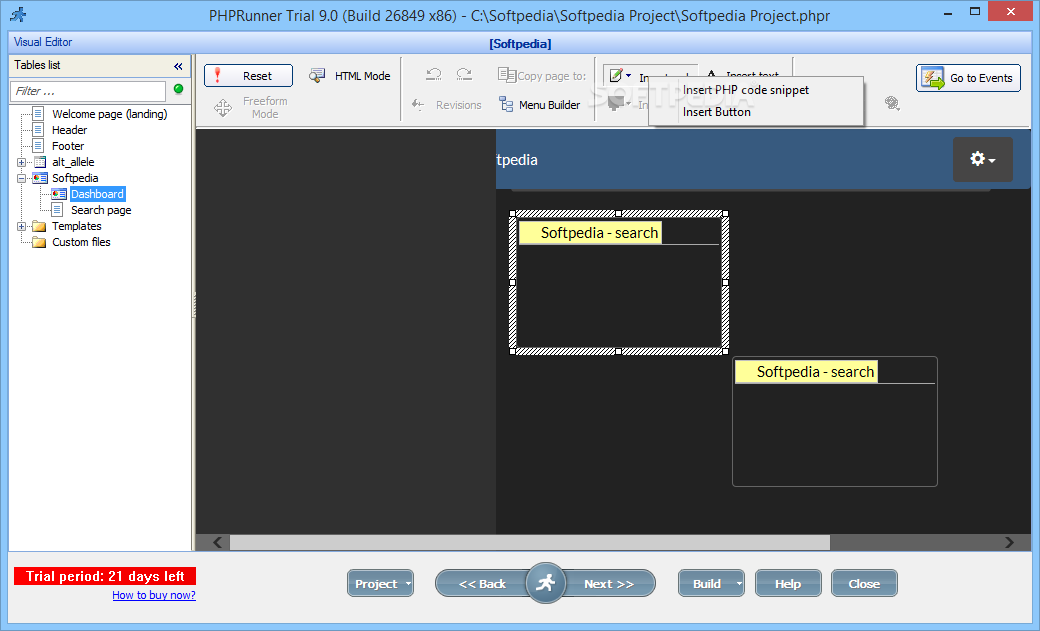Screen dimensions: 1040x631
Task: Advance with the Next button
Action: 609,583
